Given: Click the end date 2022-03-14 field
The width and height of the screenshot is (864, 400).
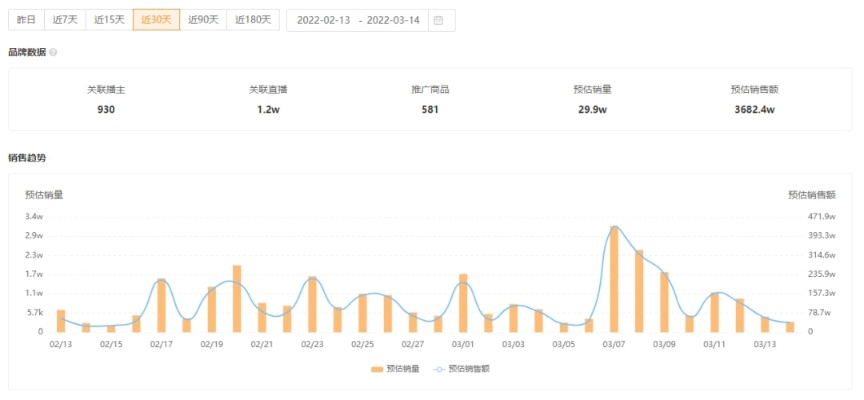Looking at the screenshot, I should point(395,20).
